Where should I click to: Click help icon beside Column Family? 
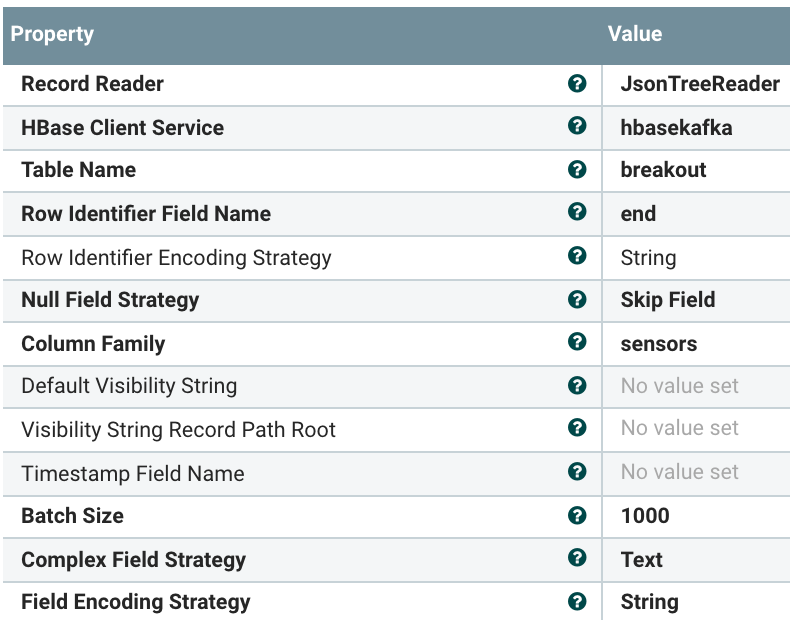pyautogui.click(x=576, y=342)
